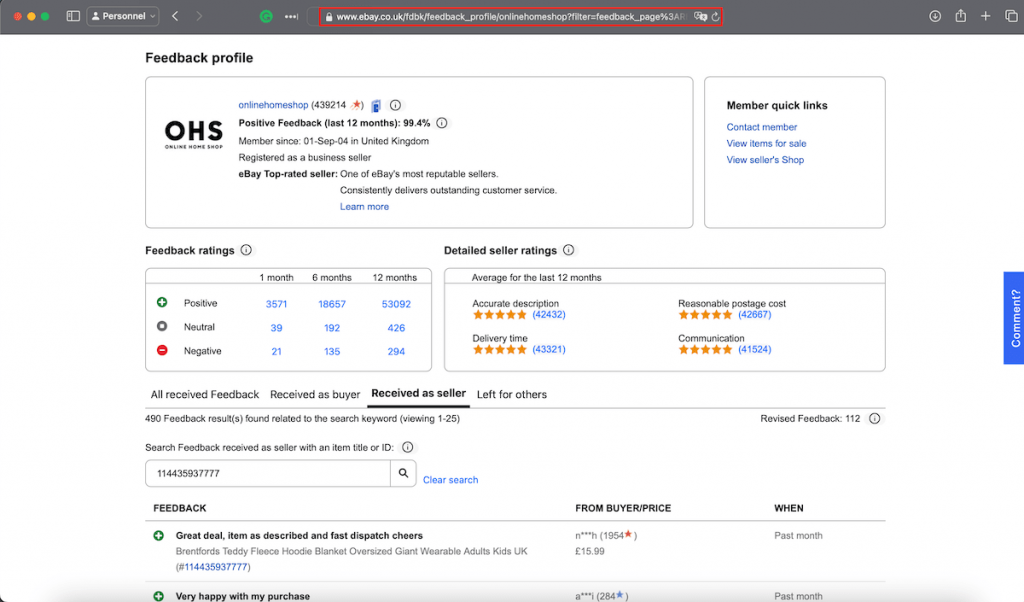Click Reasonable postage cost count 42667
1024x602 pixels.
(x=754, y=315)
